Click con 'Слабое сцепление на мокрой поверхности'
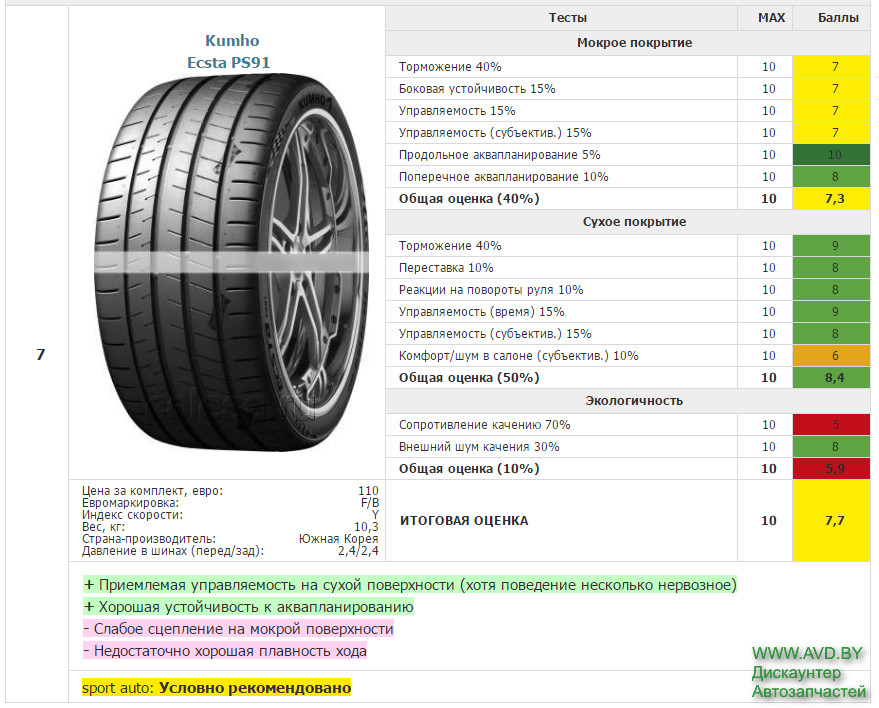Viewport: 879px width, 708px height. coord(238,629)
